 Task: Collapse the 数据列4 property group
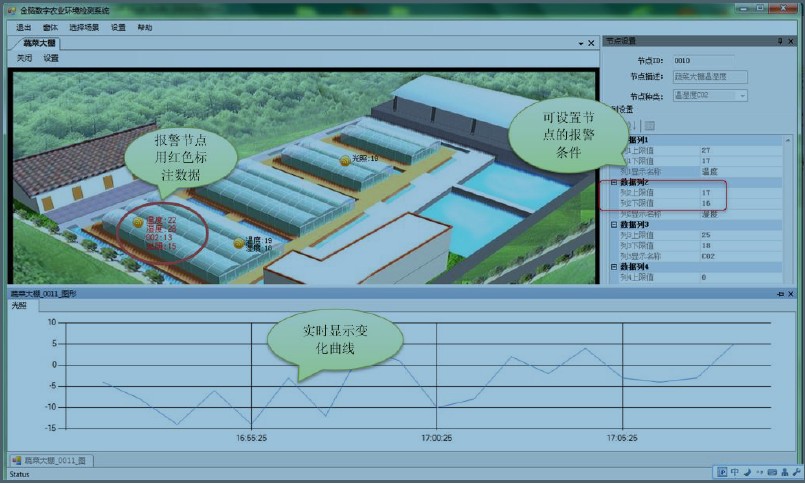[614, 266]
